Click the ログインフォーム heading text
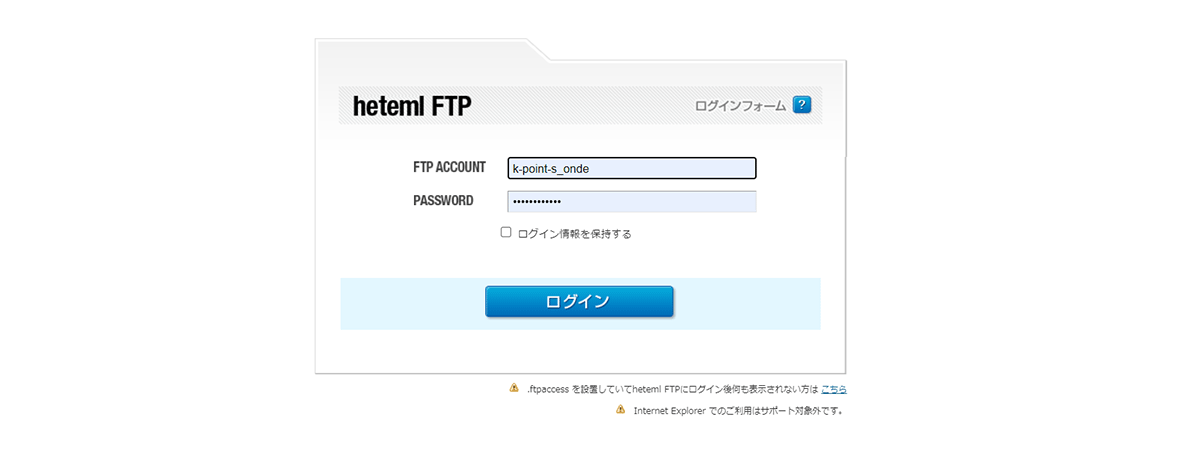The width and height of the screenshot is (1192, 450). (x=740, y=106)
